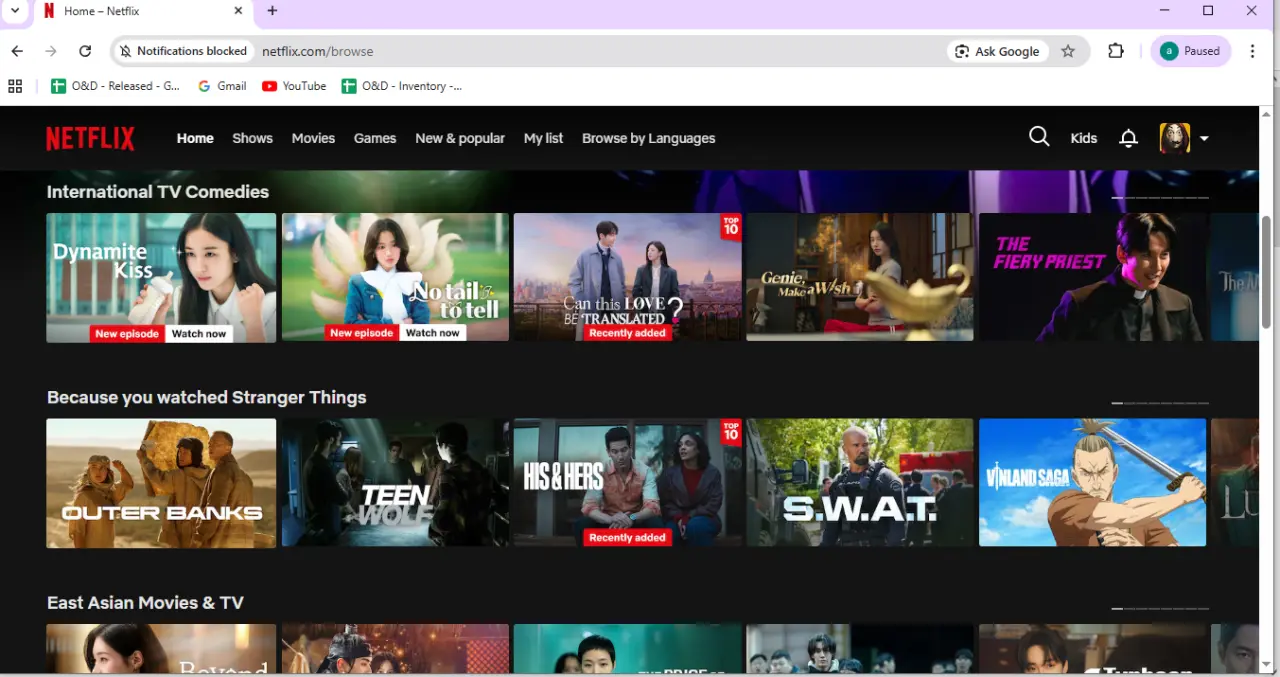Viewport: 1280px width, 677px height.
Task: Open Browse by Languages
Action: click(x=649, y=138)
